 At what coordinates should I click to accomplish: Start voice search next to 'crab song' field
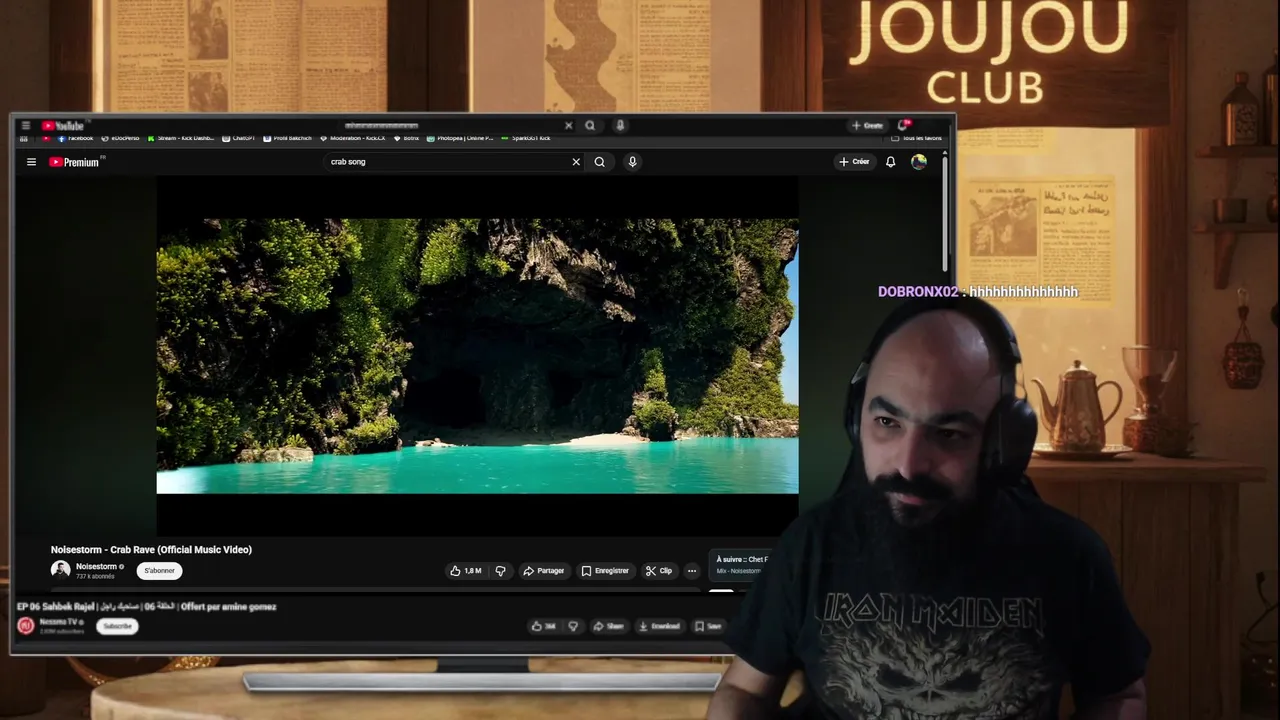632,162
